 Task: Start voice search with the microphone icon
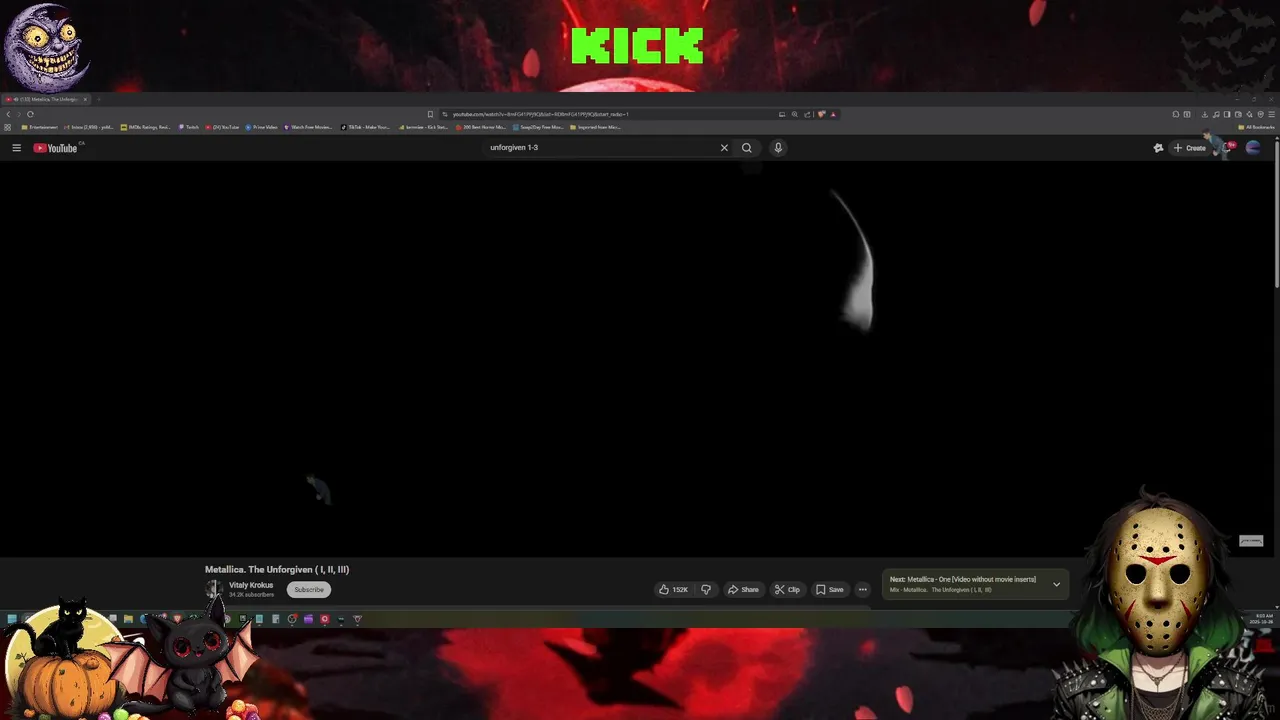coord(778,148)
